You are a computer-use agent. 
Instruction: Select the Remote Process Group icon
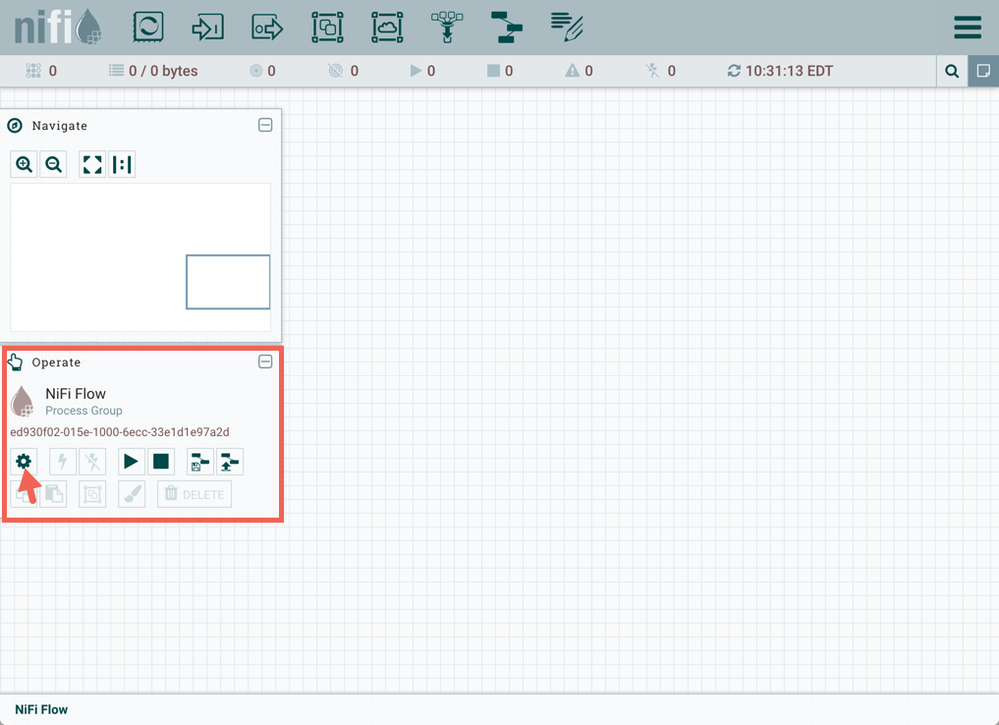pyautogui.click(x=386, y=27)
